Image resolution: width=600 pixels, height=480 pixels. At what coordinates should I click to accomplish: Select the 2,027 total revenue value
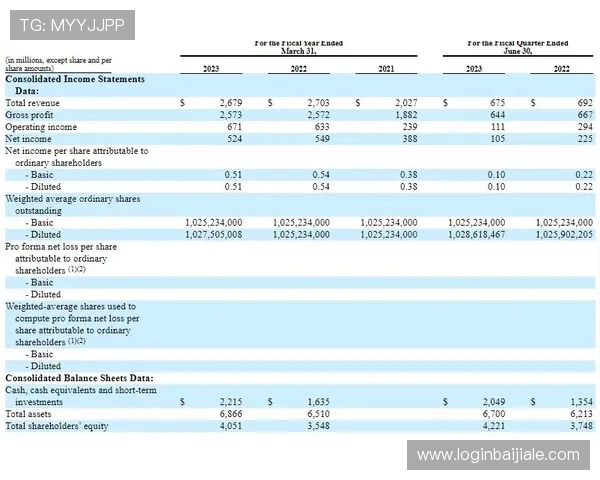pos(406,103)
